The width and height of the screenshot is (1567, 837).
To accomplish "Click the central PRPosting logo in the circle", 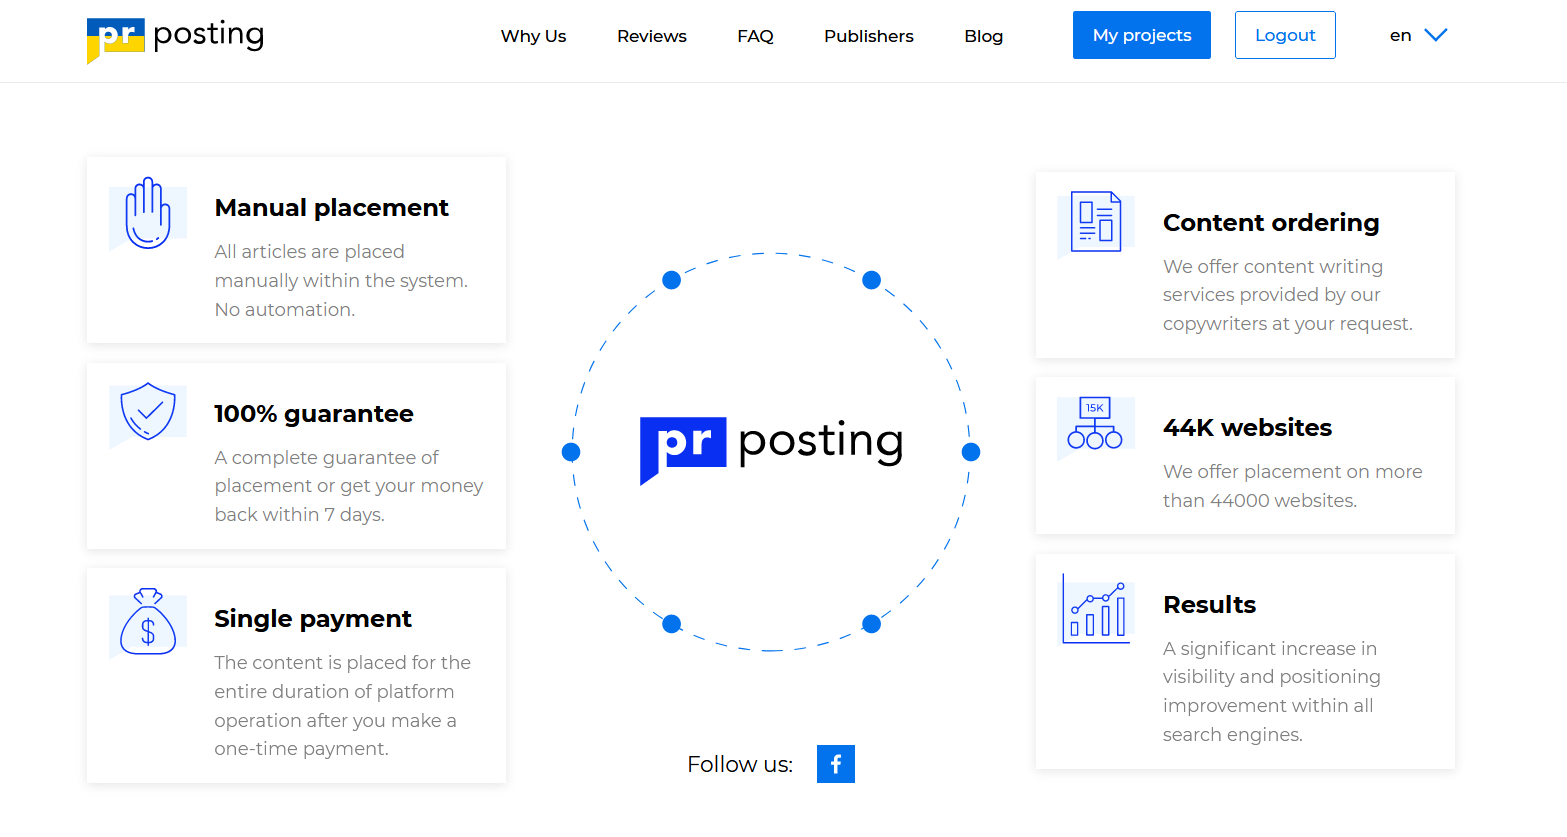I will click(x=771, y=449).
